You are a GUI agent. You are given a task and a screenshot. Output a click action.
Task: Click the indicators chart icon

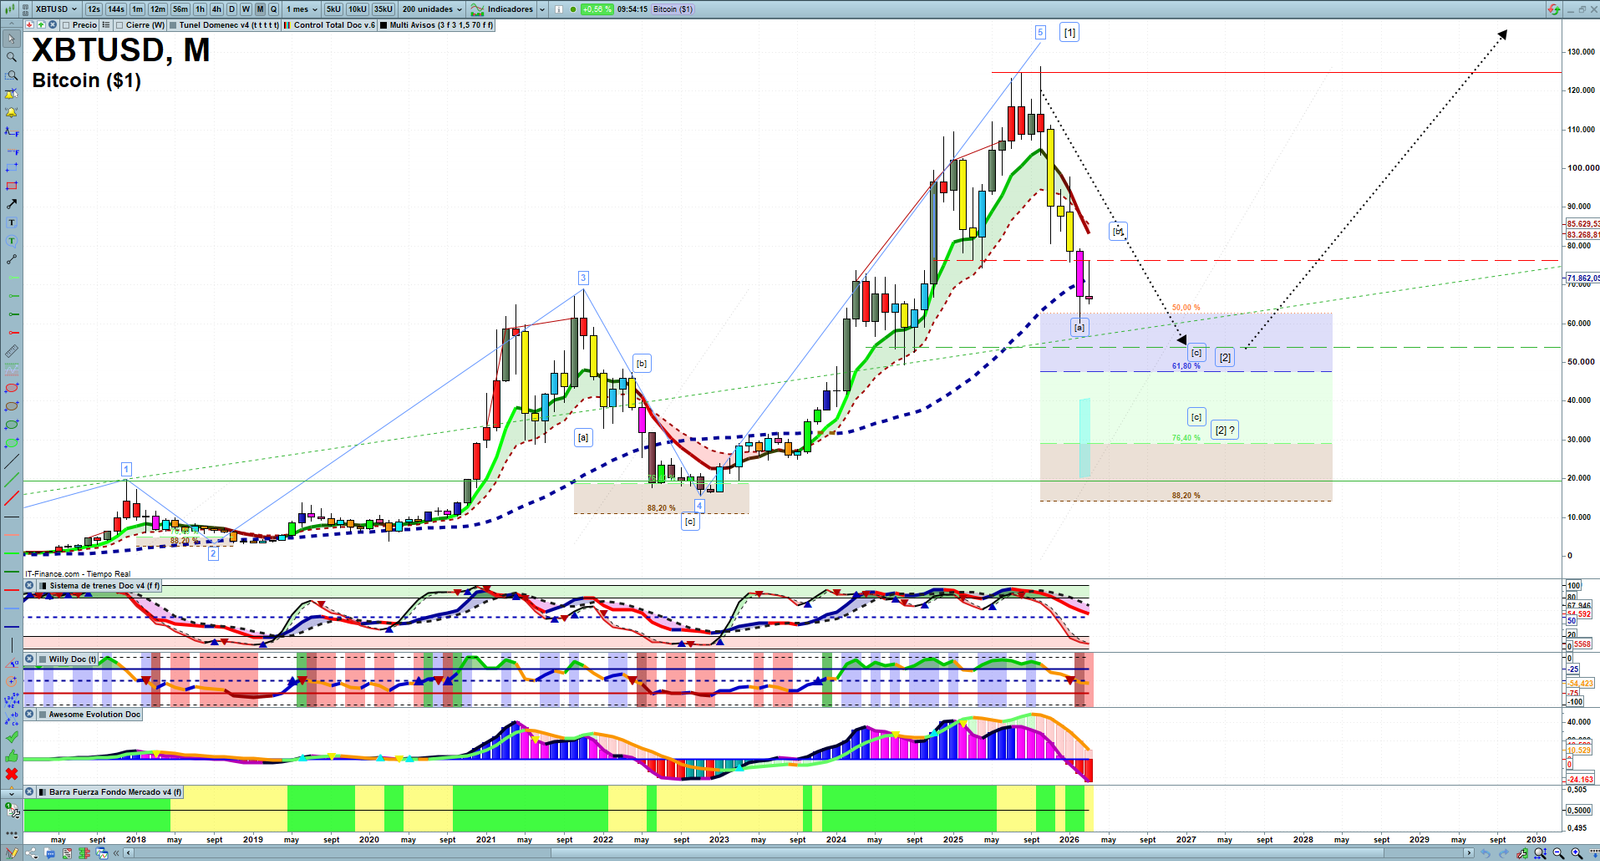478,9
